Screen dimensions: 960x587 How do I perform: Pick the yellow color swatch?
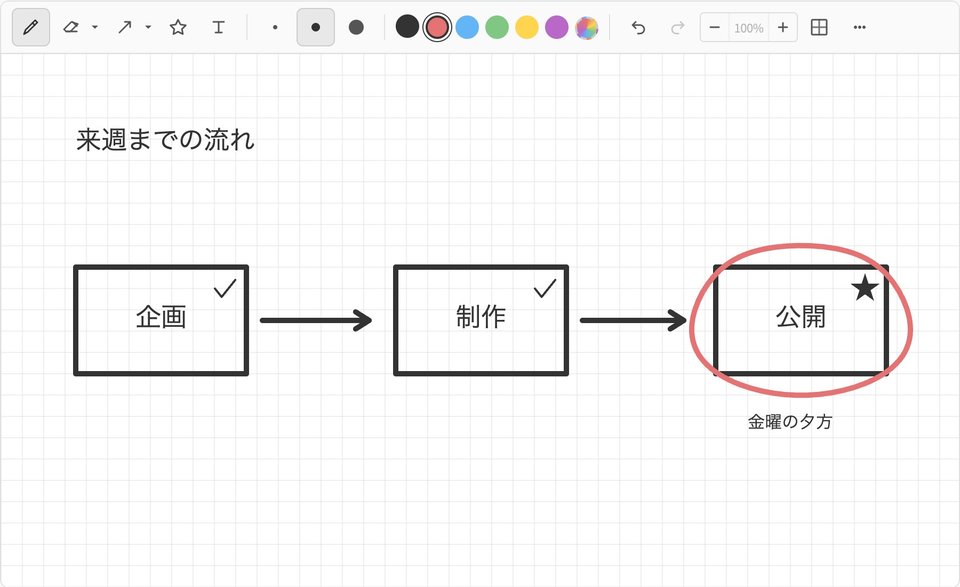[527, 28]
